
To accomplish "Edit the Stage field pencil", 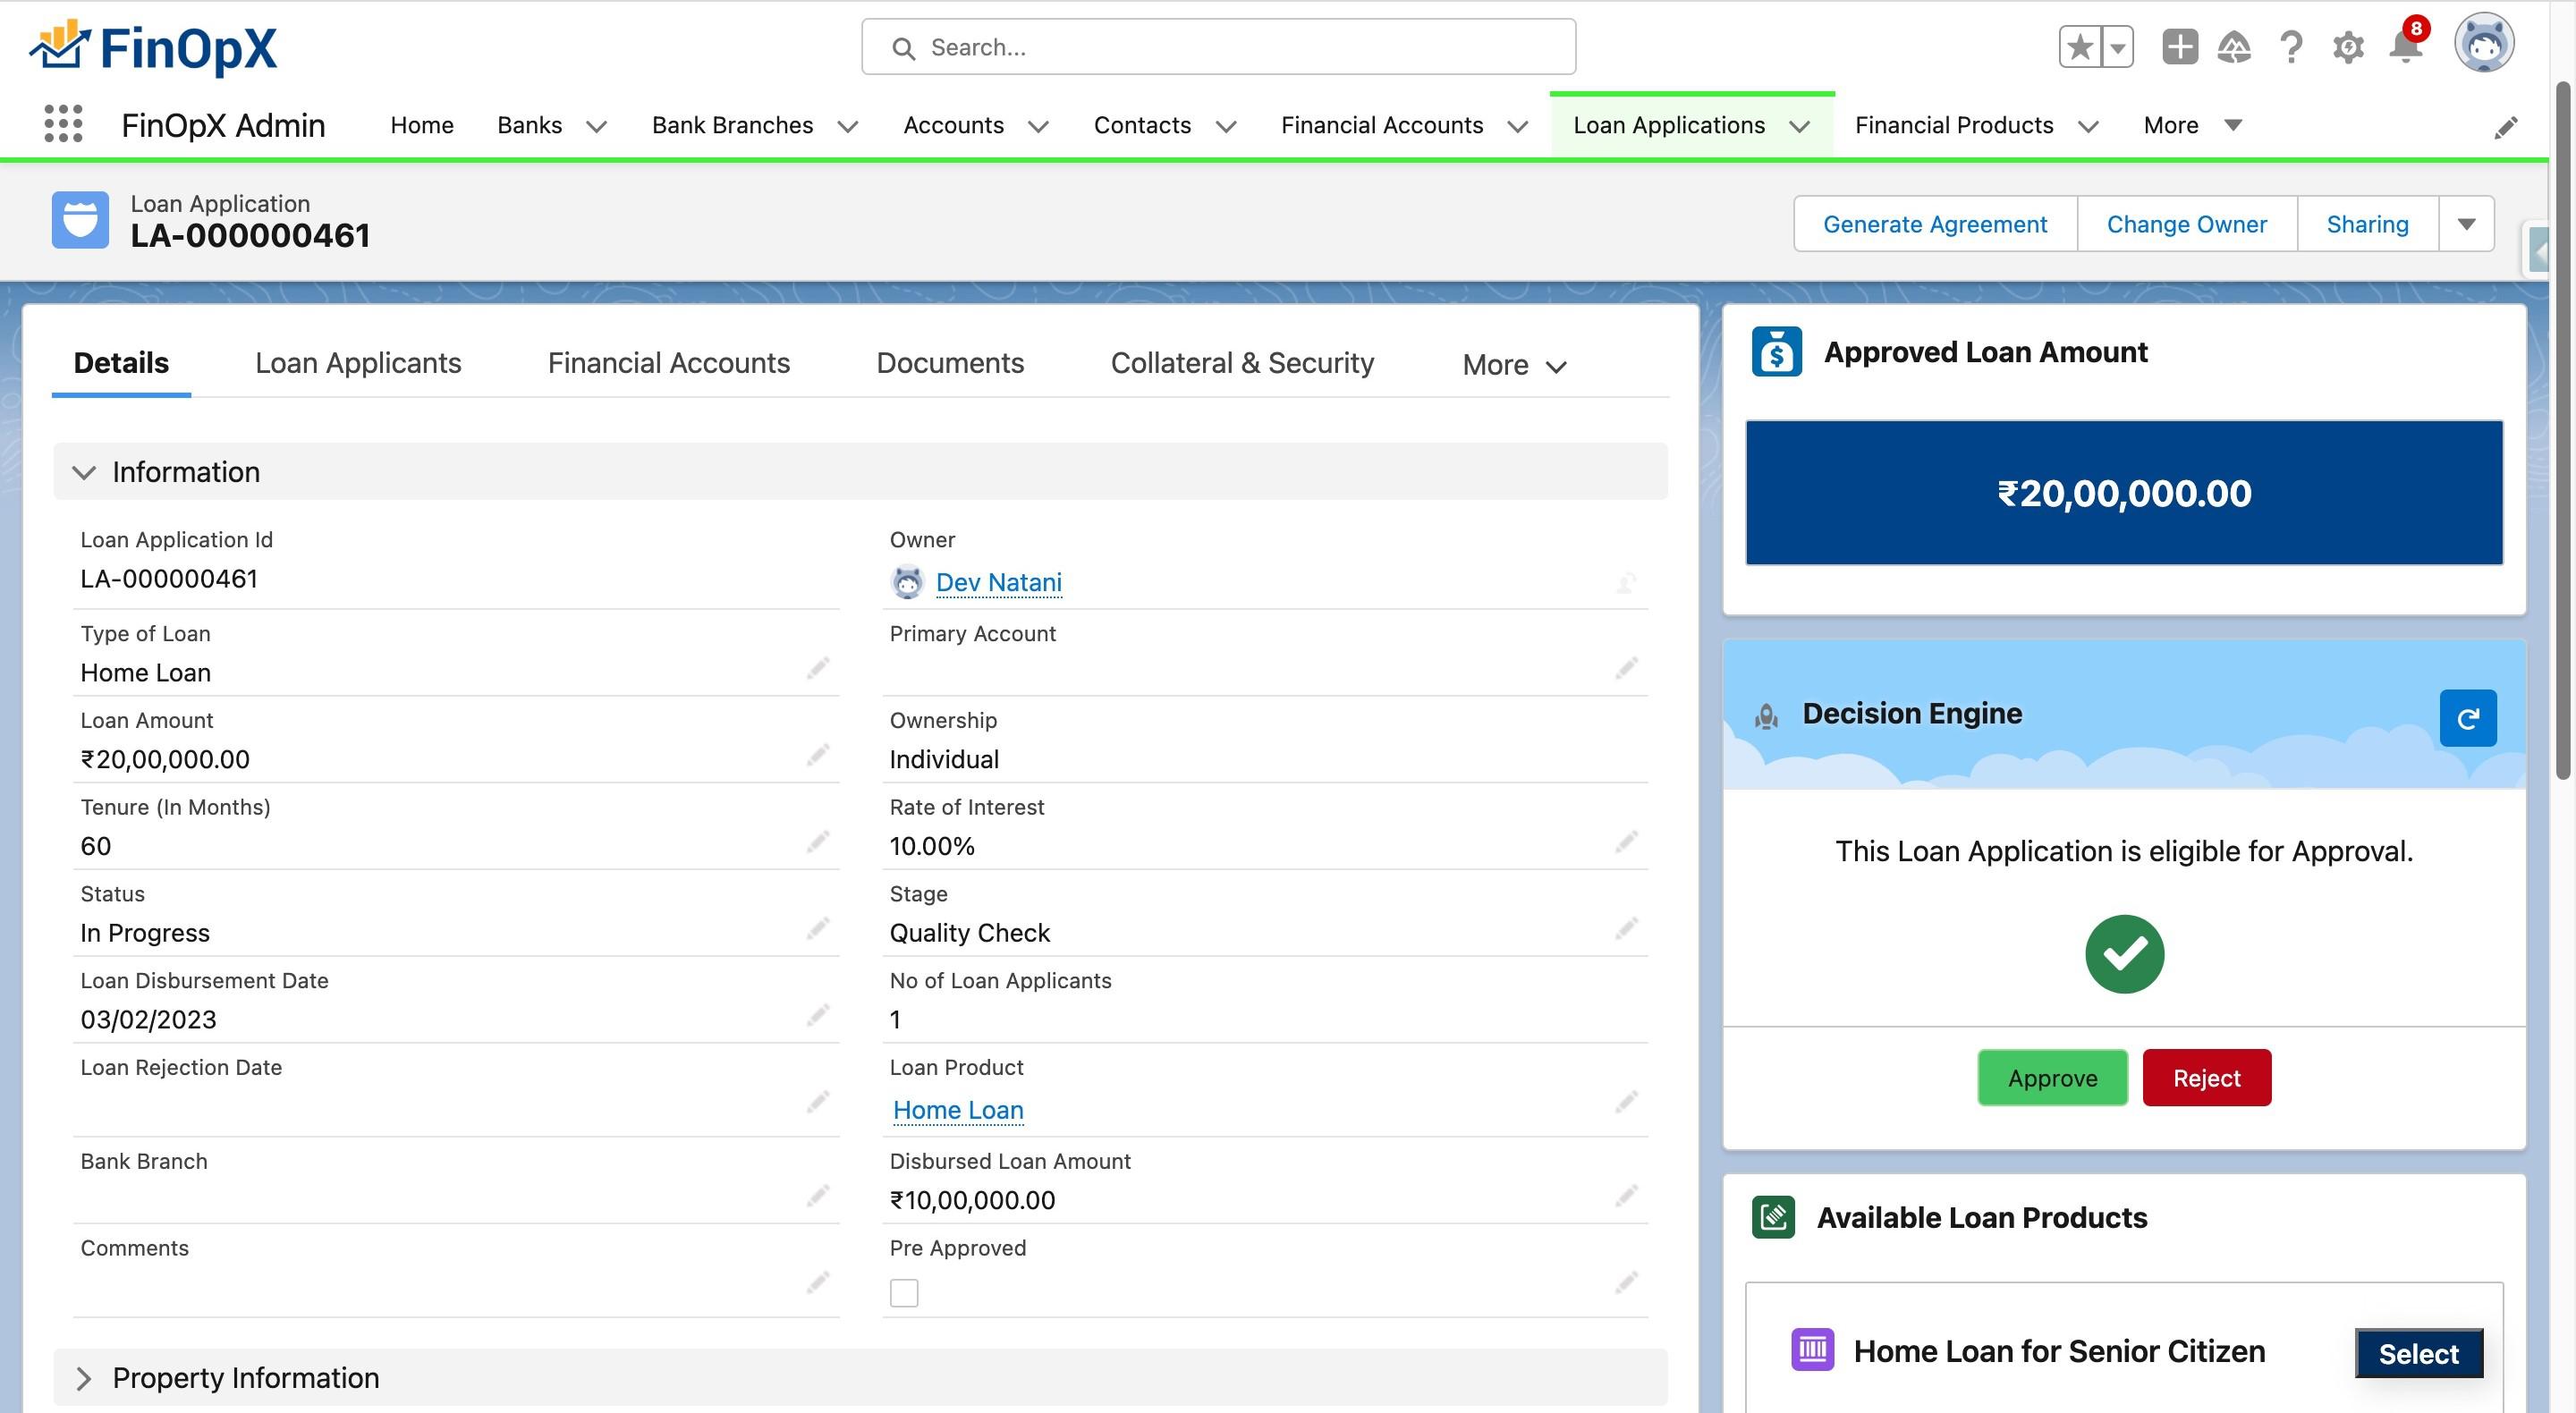I will point(1626,929).
